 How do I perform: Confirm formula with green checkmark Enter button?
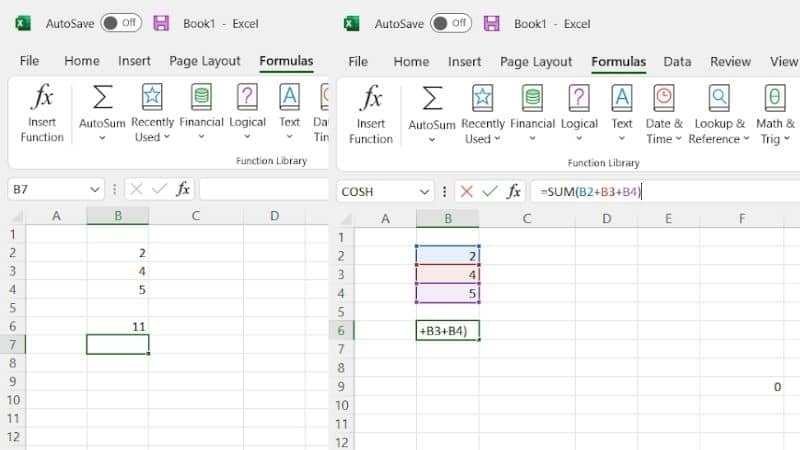point(490,191)
